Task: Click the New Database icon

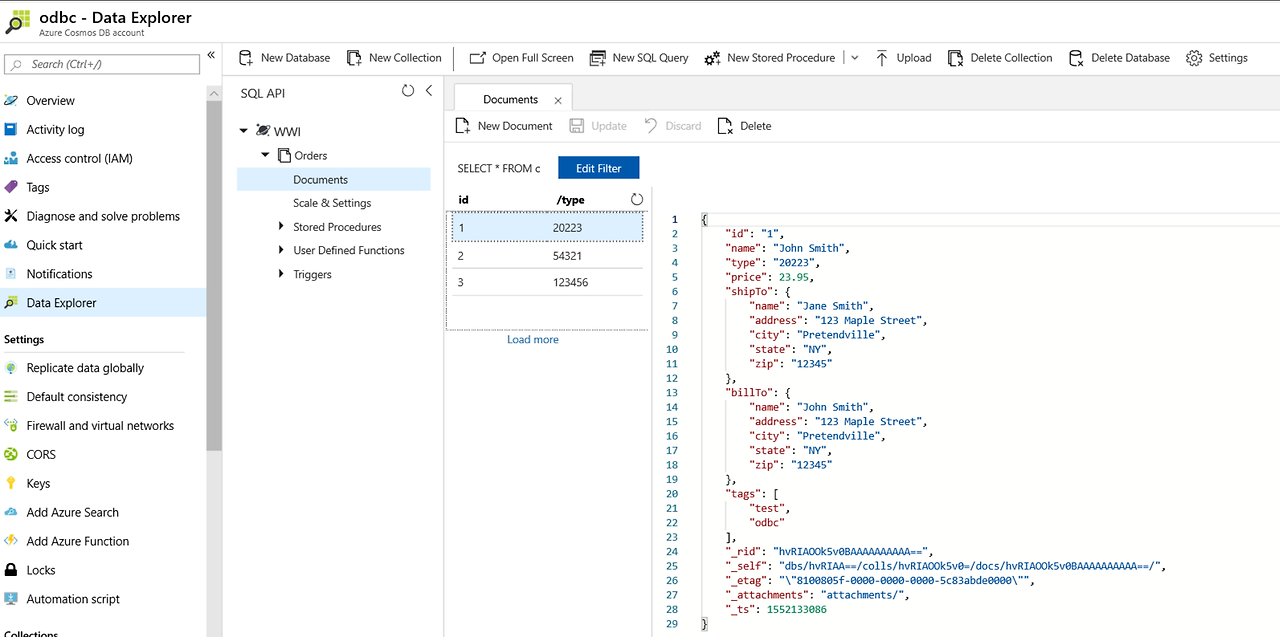Action: click(246, 58)
